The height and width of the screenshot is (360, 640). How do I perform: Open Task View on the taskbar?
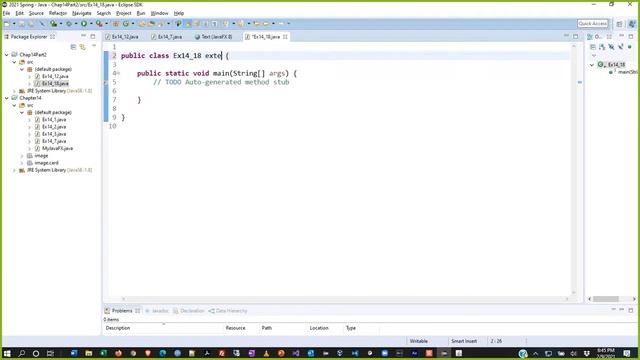[x=50, y=353]
